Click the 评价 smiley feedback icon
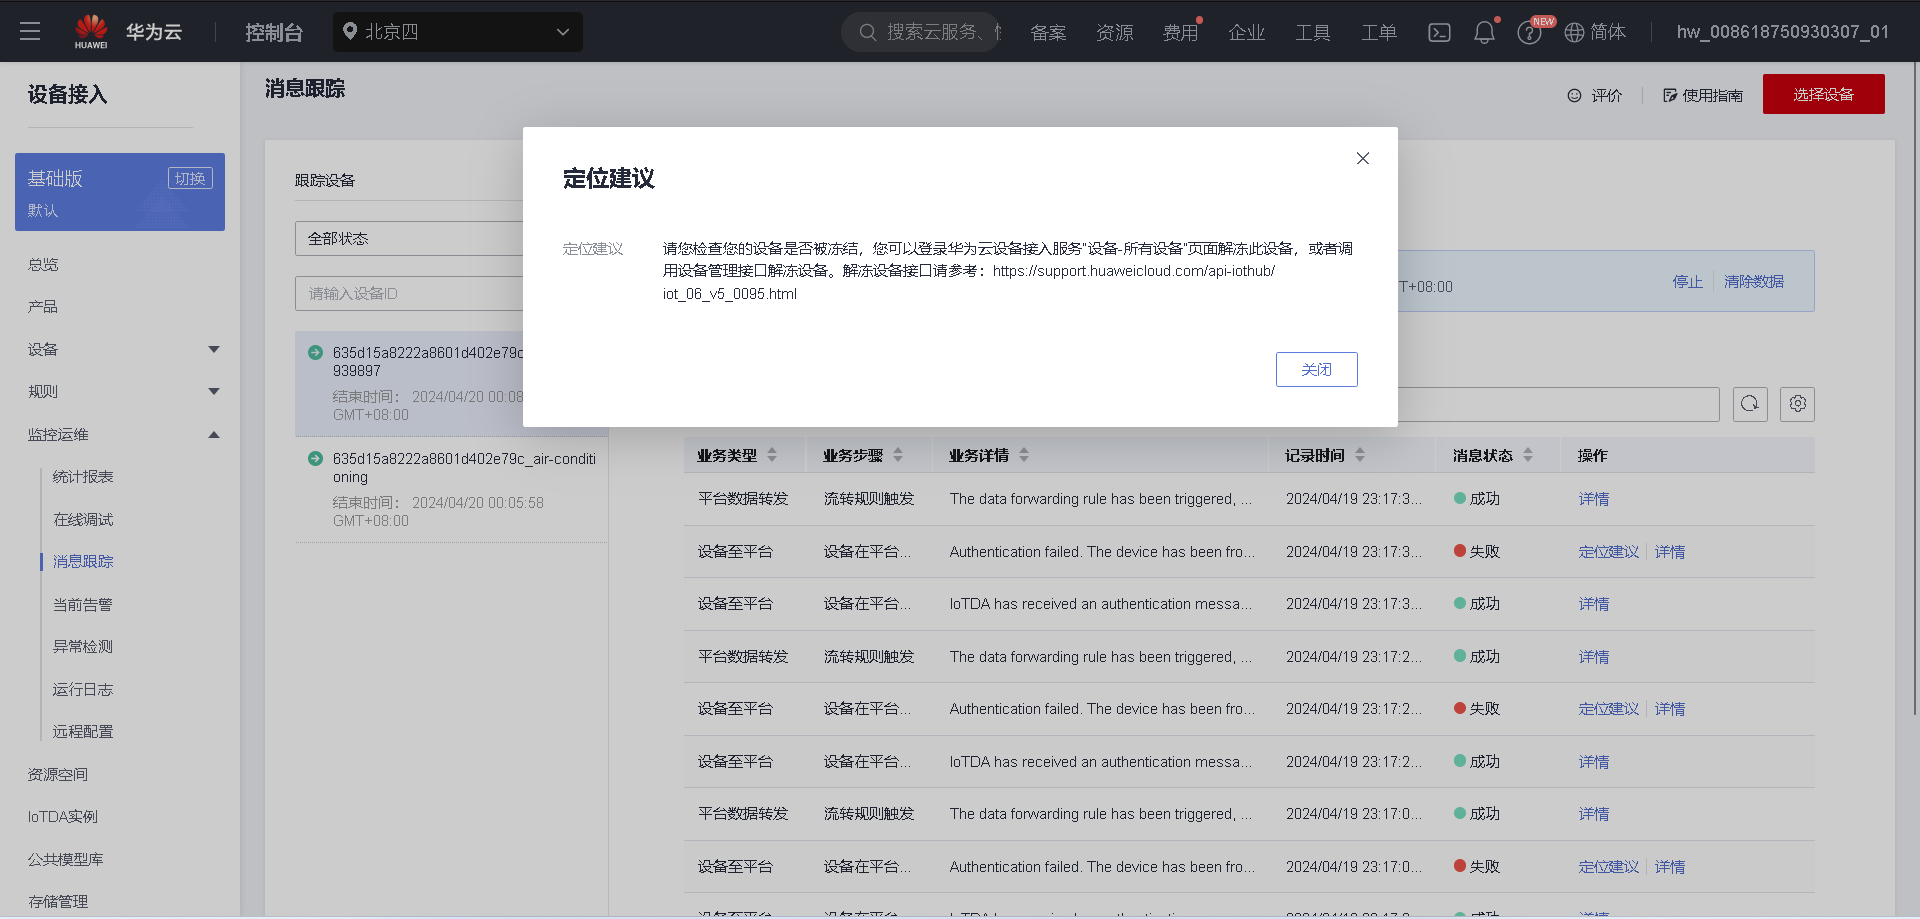 coord(1573,95)
